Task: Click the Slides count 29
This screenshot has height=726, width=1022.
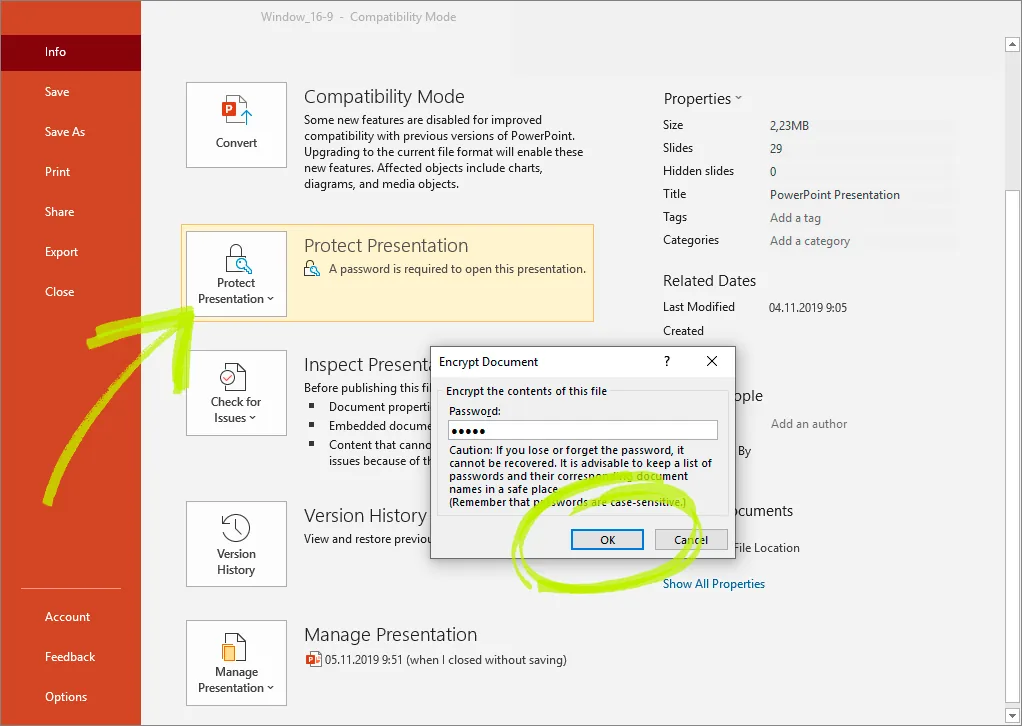Action: pos(776,149)
